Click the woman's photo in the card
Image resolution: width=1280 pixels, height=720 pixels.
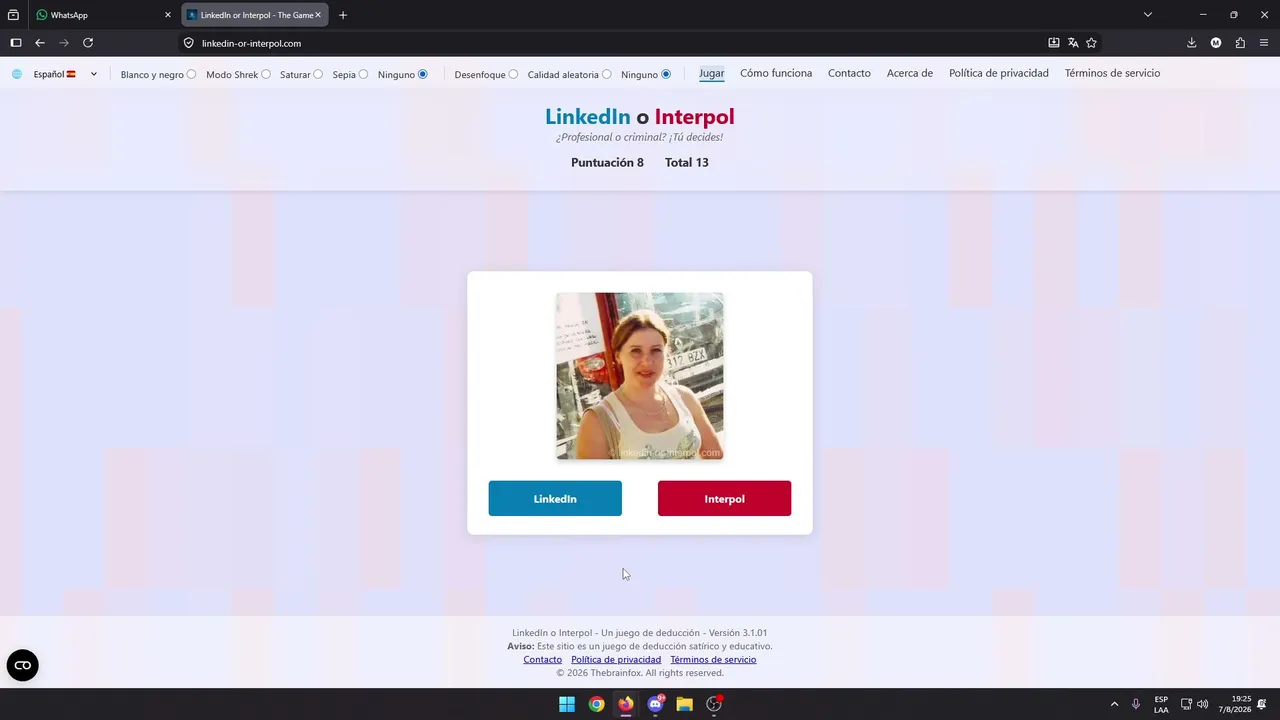(x=640, y=376)
